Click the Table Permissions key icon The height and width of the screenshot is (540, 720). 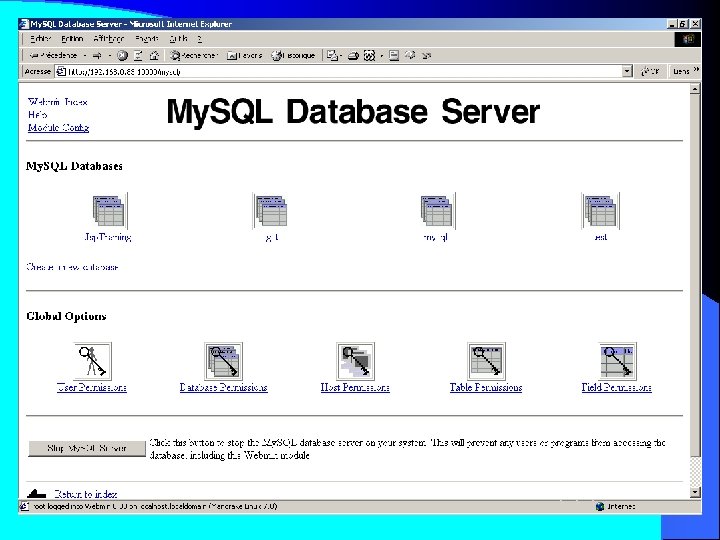pos(486,361)
